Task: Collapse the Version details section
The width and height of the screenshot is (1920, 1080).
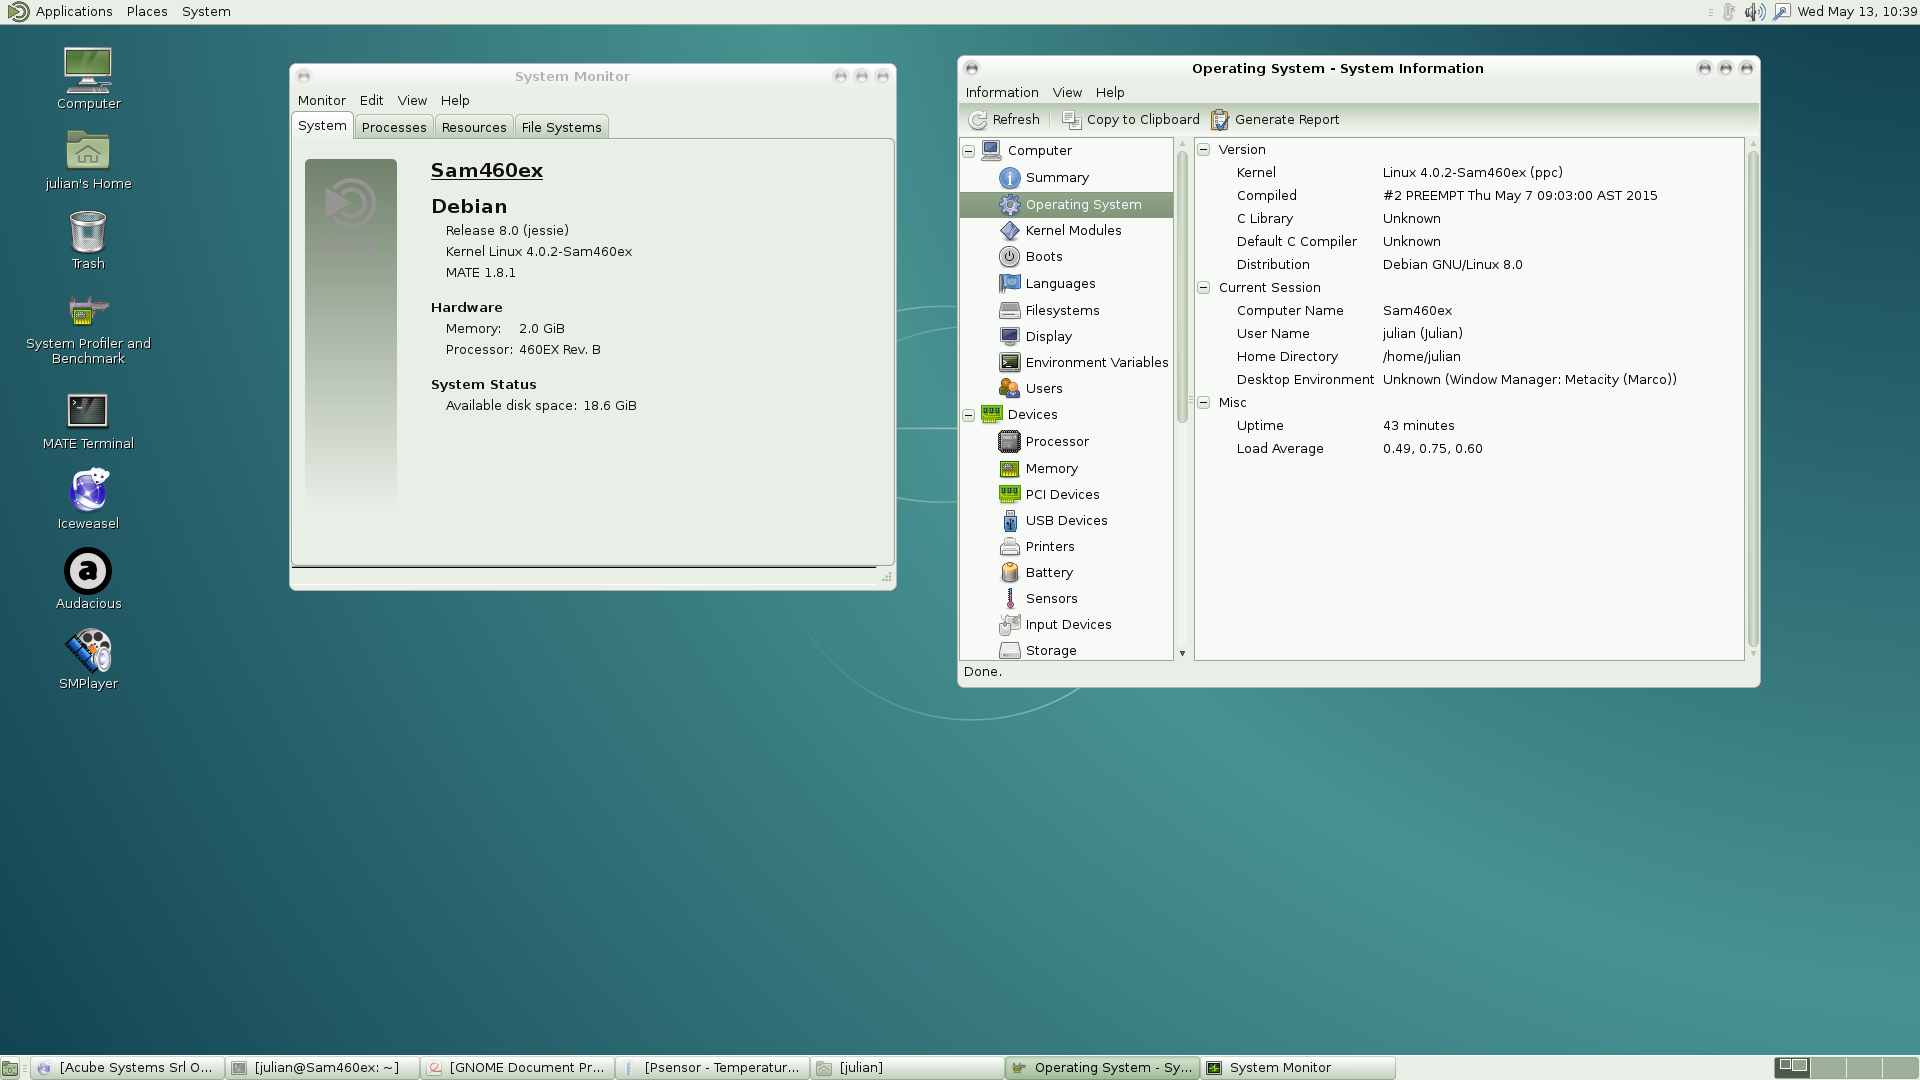Action: (x=1204, y=150)
